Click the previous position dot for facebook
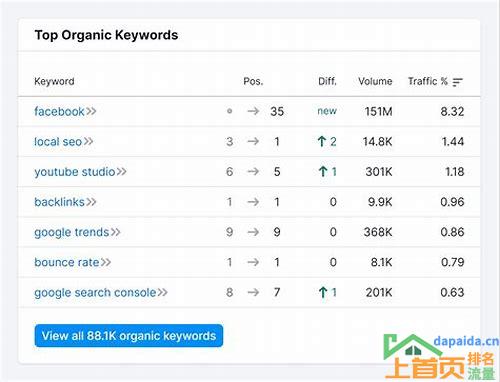 (229, 111)
